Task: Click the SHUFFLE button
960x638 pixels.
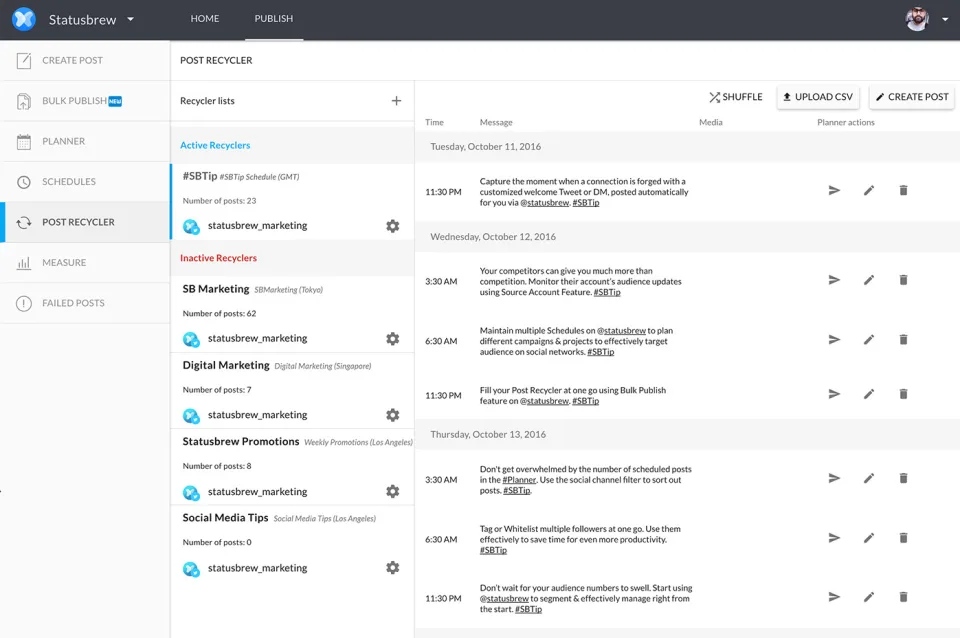Action: tap(735, 97)
